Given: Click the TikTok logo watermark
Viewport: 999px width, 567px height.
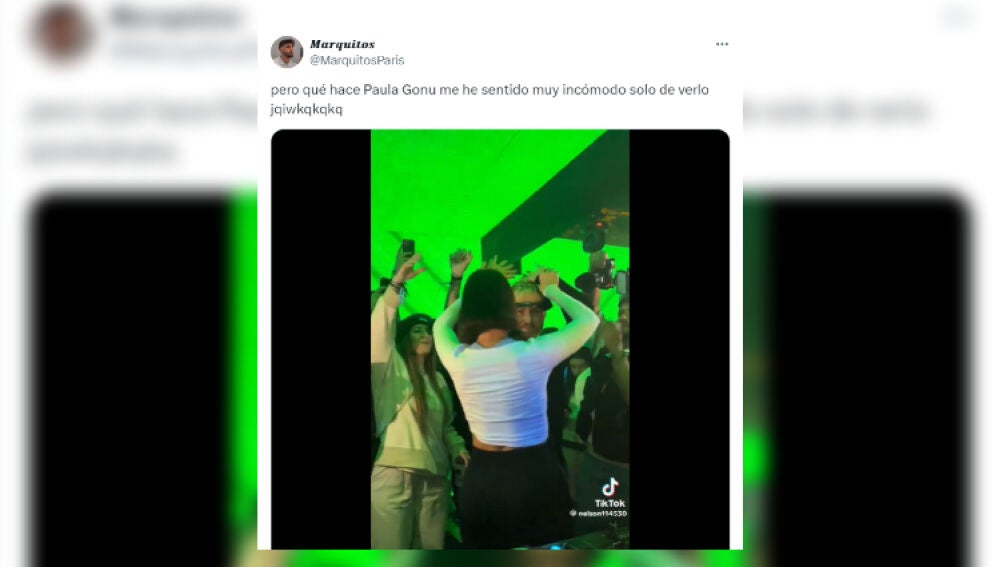Looking at the screenshot, I should tap(610, 492).
